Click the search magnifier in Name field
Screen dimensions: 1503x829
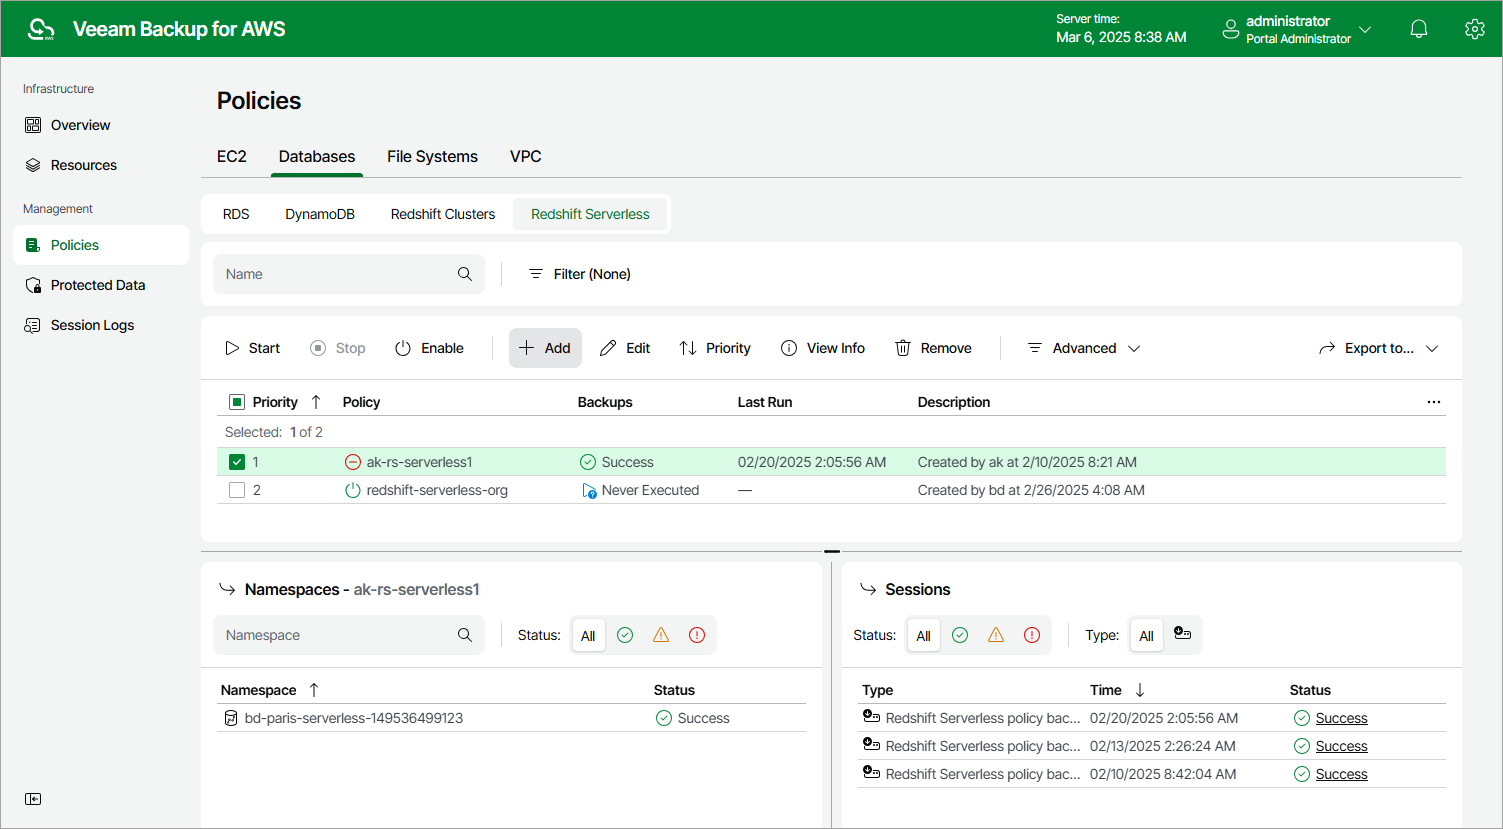(x=465, y=274)
